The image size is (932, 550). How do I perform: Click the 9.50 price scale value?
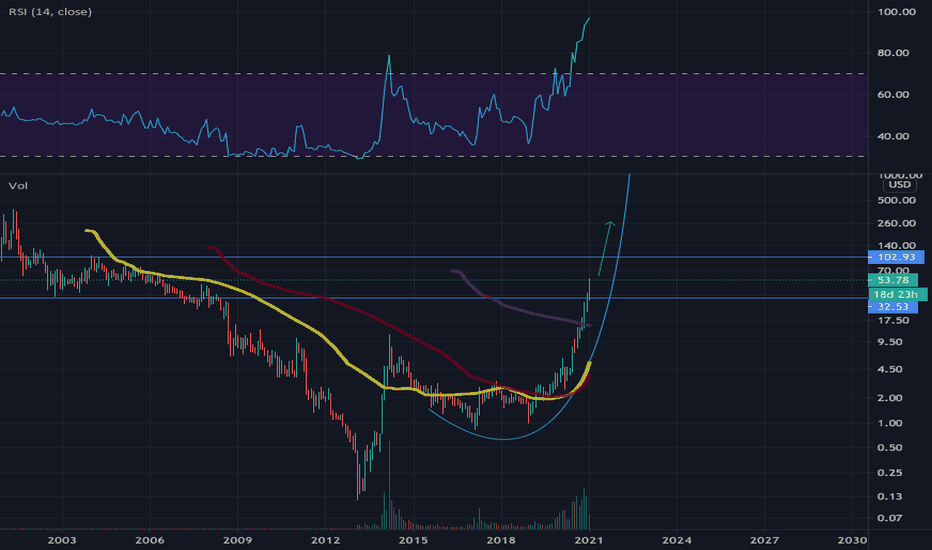click(x=890, y=342)
